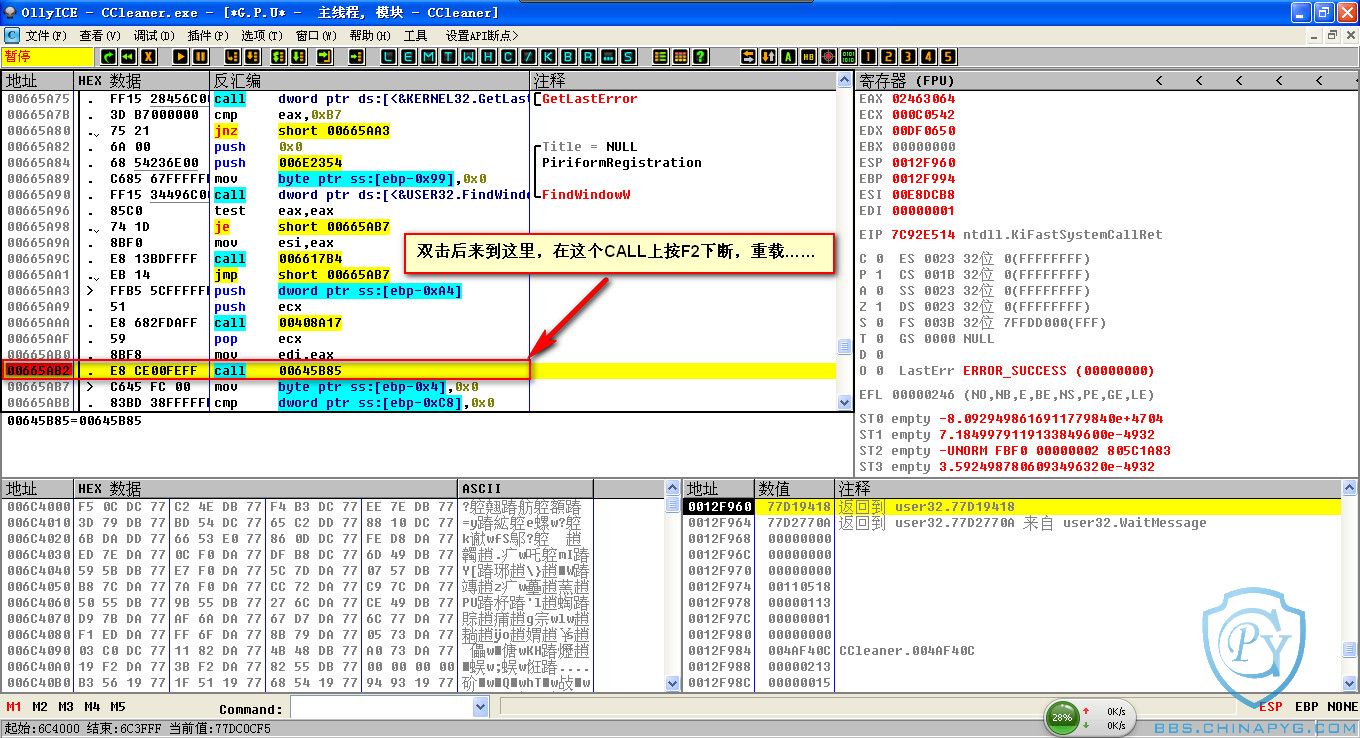
Task: Click in the Command input field
Action: pyautogui.click(x=381, y=707)
